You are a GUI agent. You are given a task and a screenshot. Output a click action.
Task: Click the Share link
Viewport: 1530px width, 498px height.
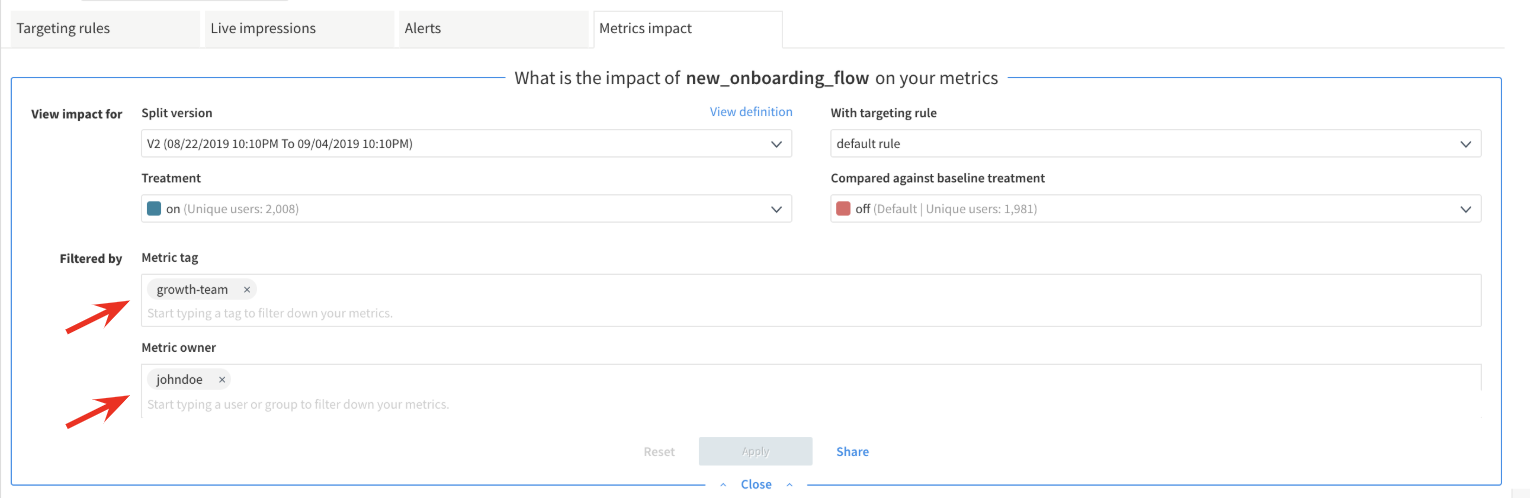[853, 452]
